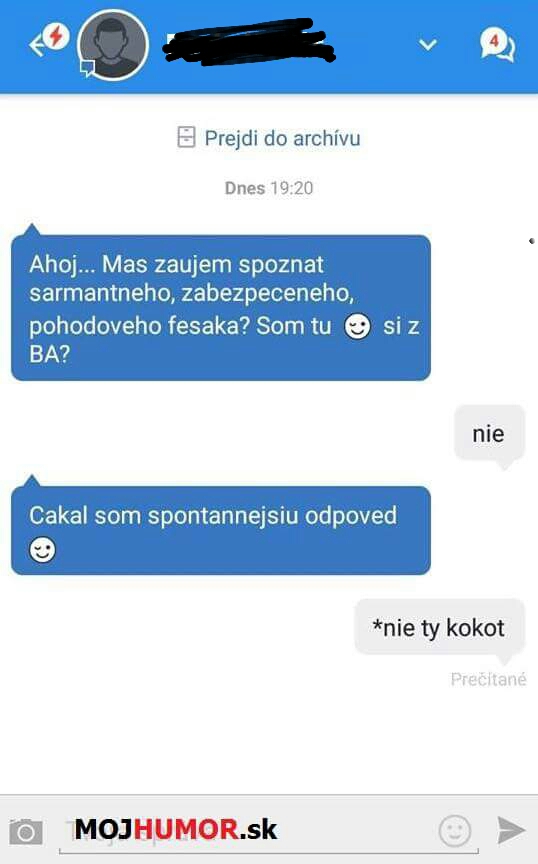The width and height of the screenshot is (538, 864).
Task: Tap the back arrow with lightning badge
Action: pos(49,40)
